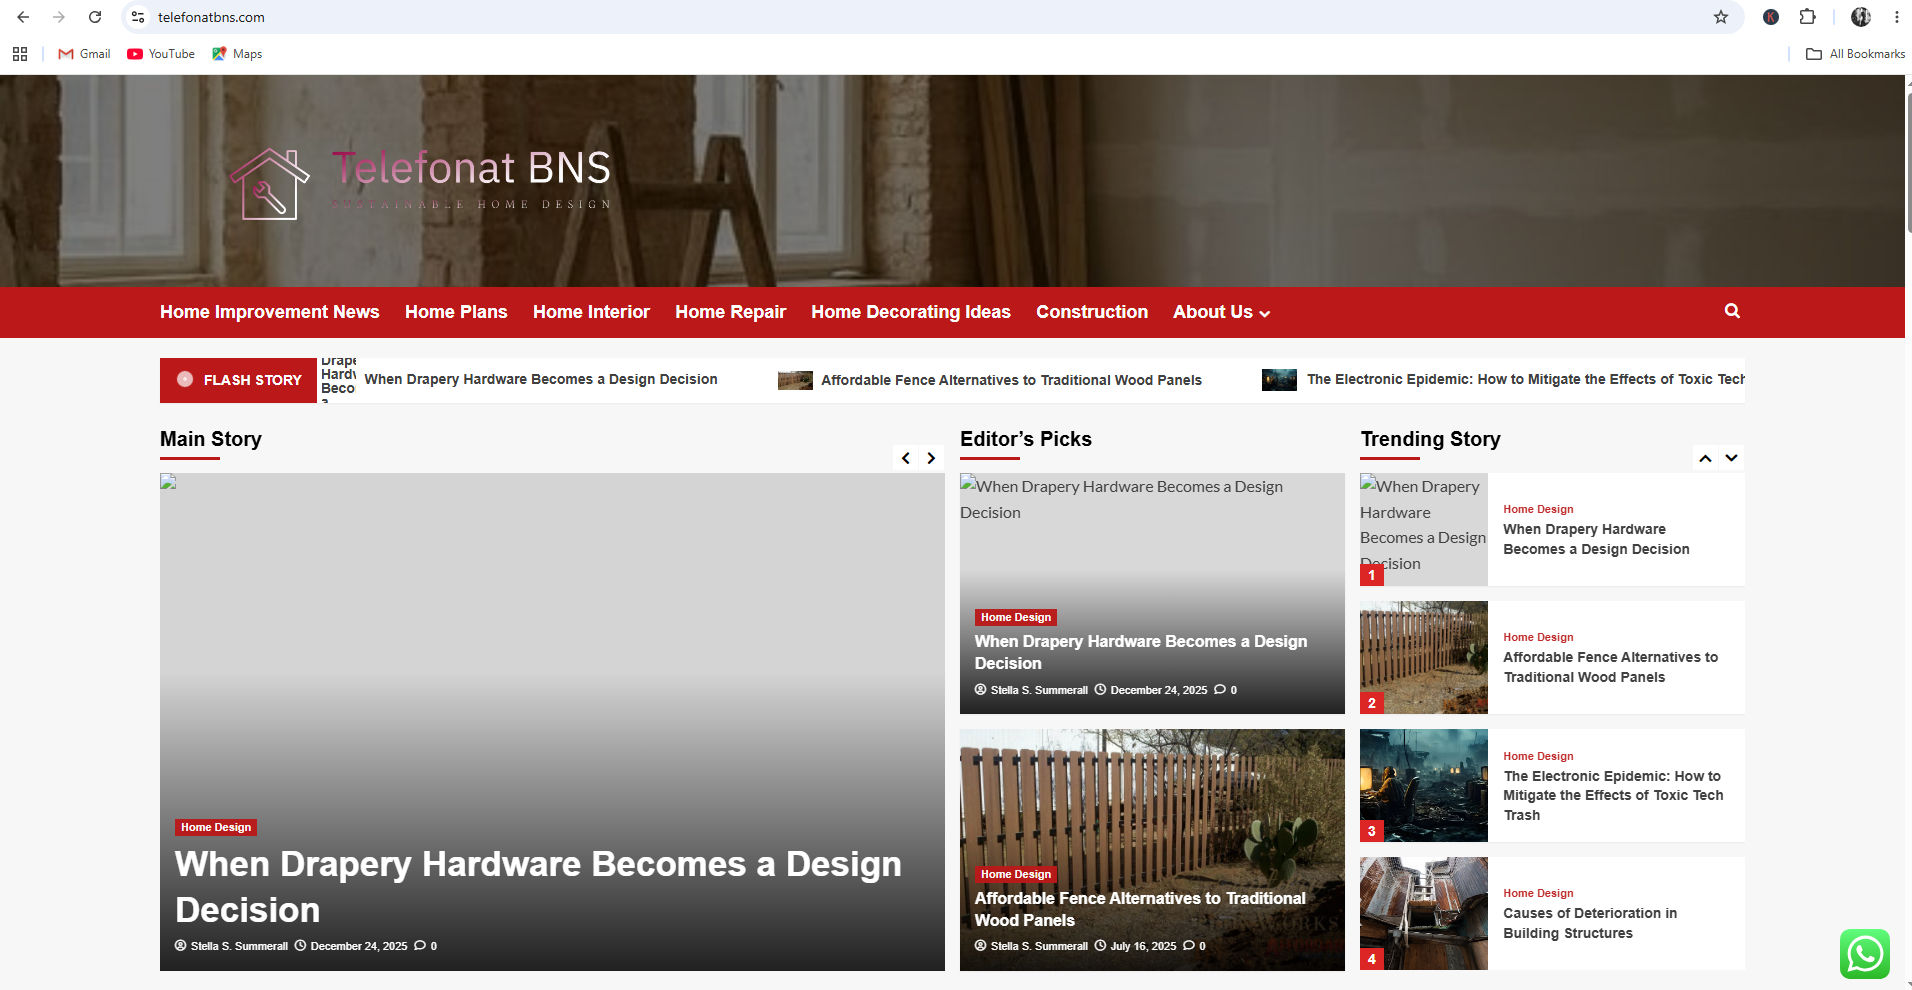Open the site search magnifier icon
Image resolution: width=1912 pixels, height=990 pixels.
[1732, 311]
